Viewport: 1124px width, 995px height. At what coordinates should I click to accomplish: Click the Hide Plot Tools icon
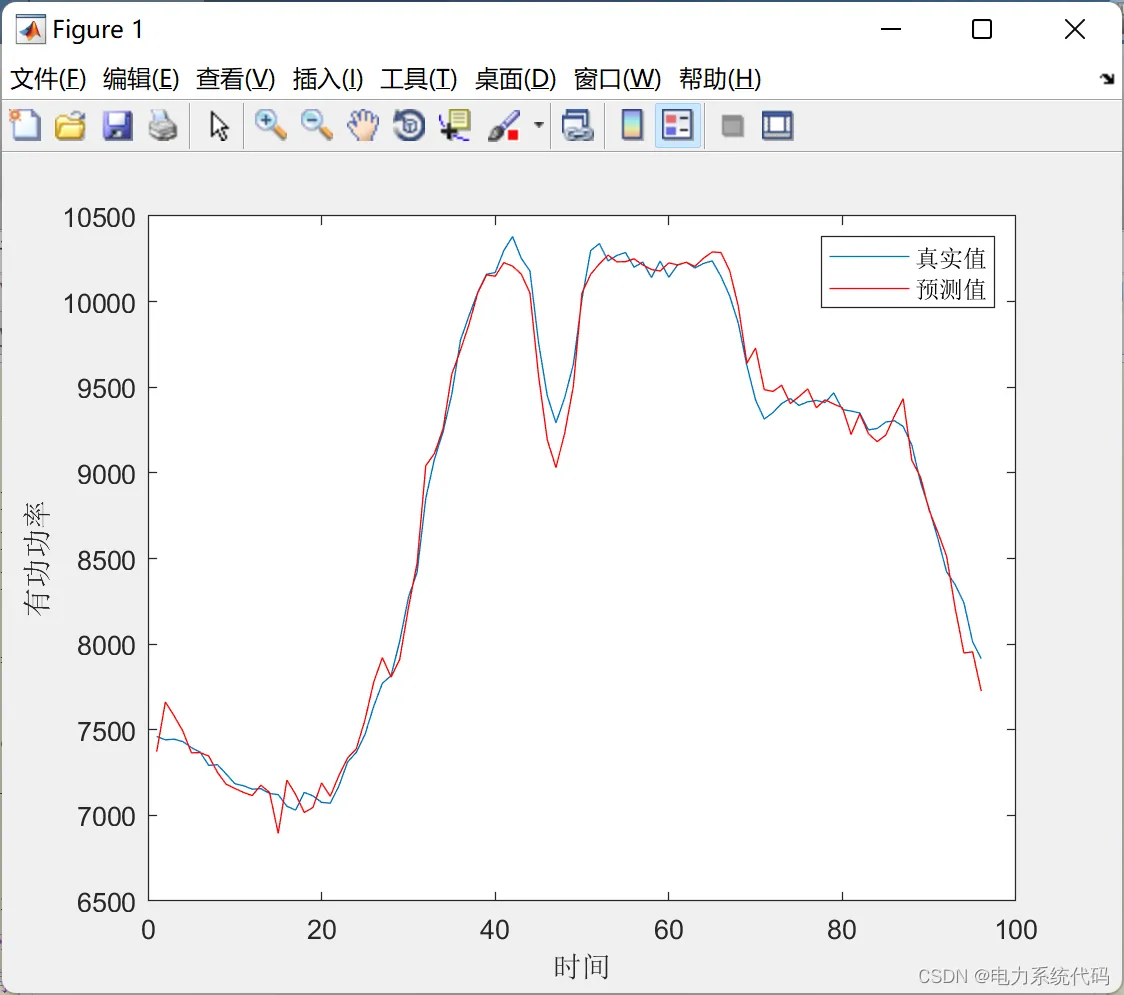pyautogui.click(x=732, y=126)
